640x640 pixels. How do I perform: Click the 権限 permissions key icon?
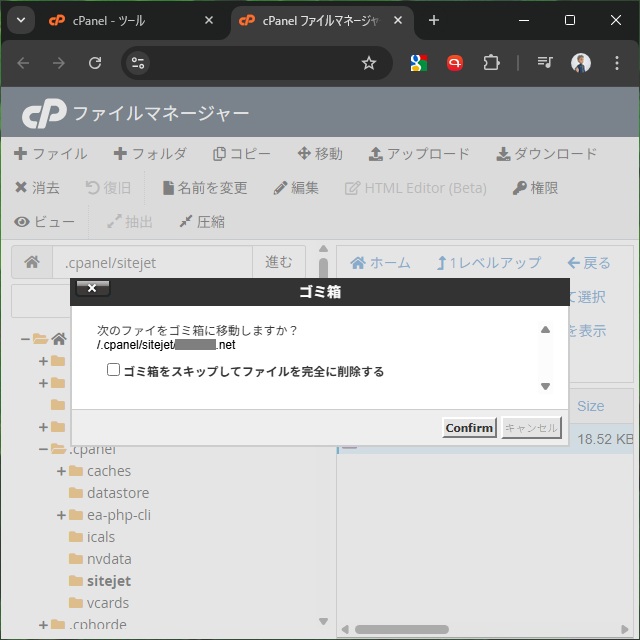pos(520,188)
